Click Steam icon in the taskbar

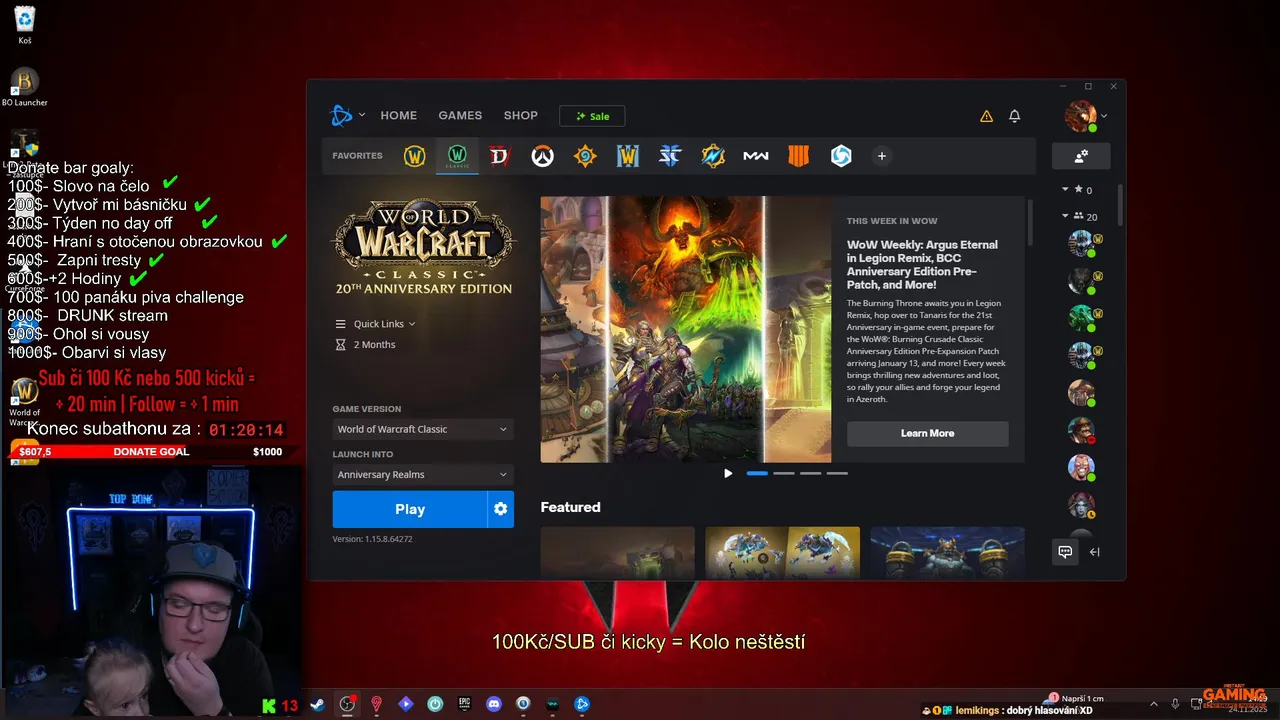tap(317, 704)
